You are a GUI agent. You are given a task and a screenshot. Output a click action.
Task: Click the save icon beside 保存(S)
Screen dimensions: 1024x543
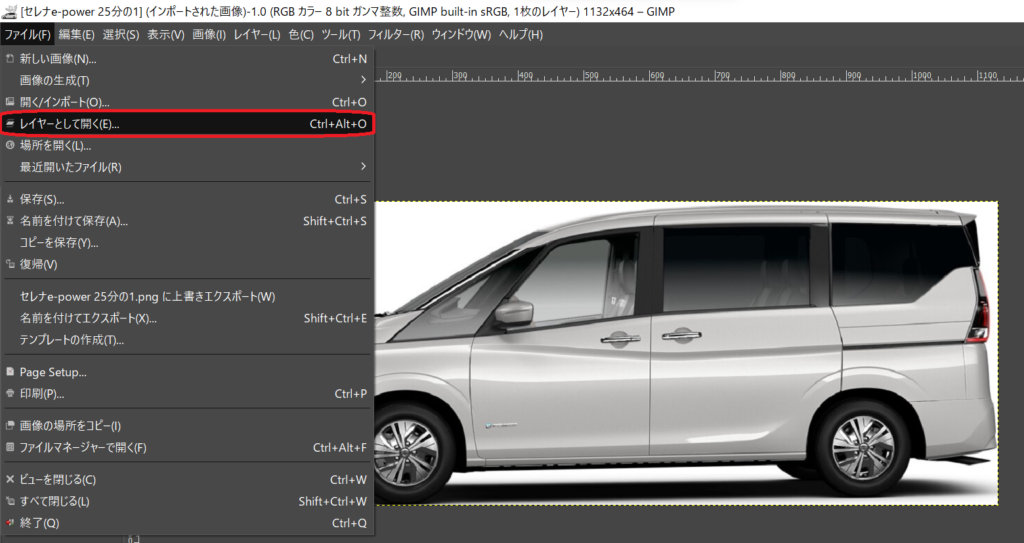click(10, 199)
